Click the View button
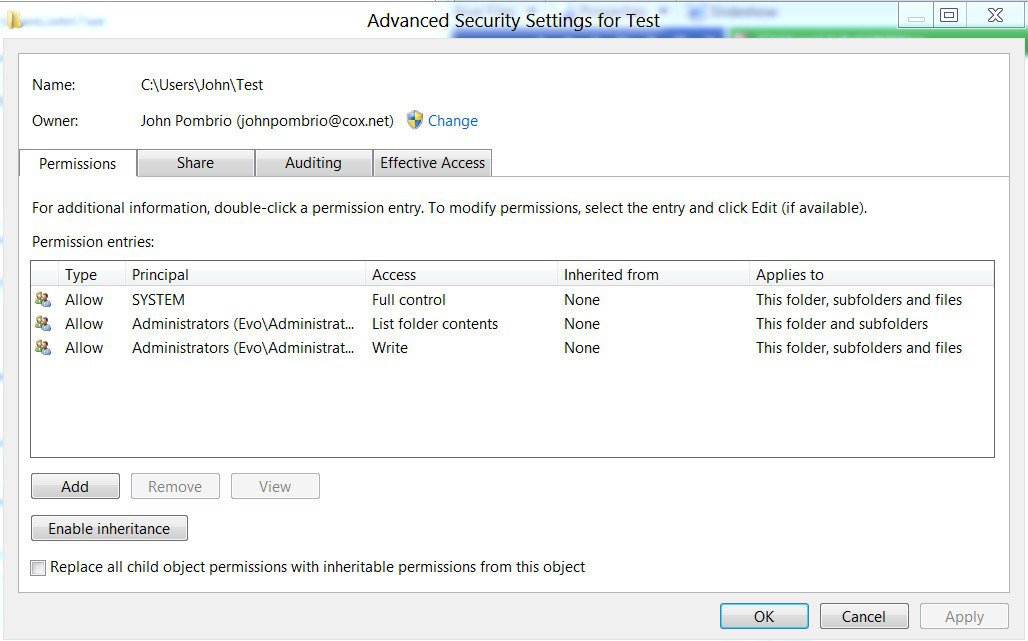 click(275, 486)
